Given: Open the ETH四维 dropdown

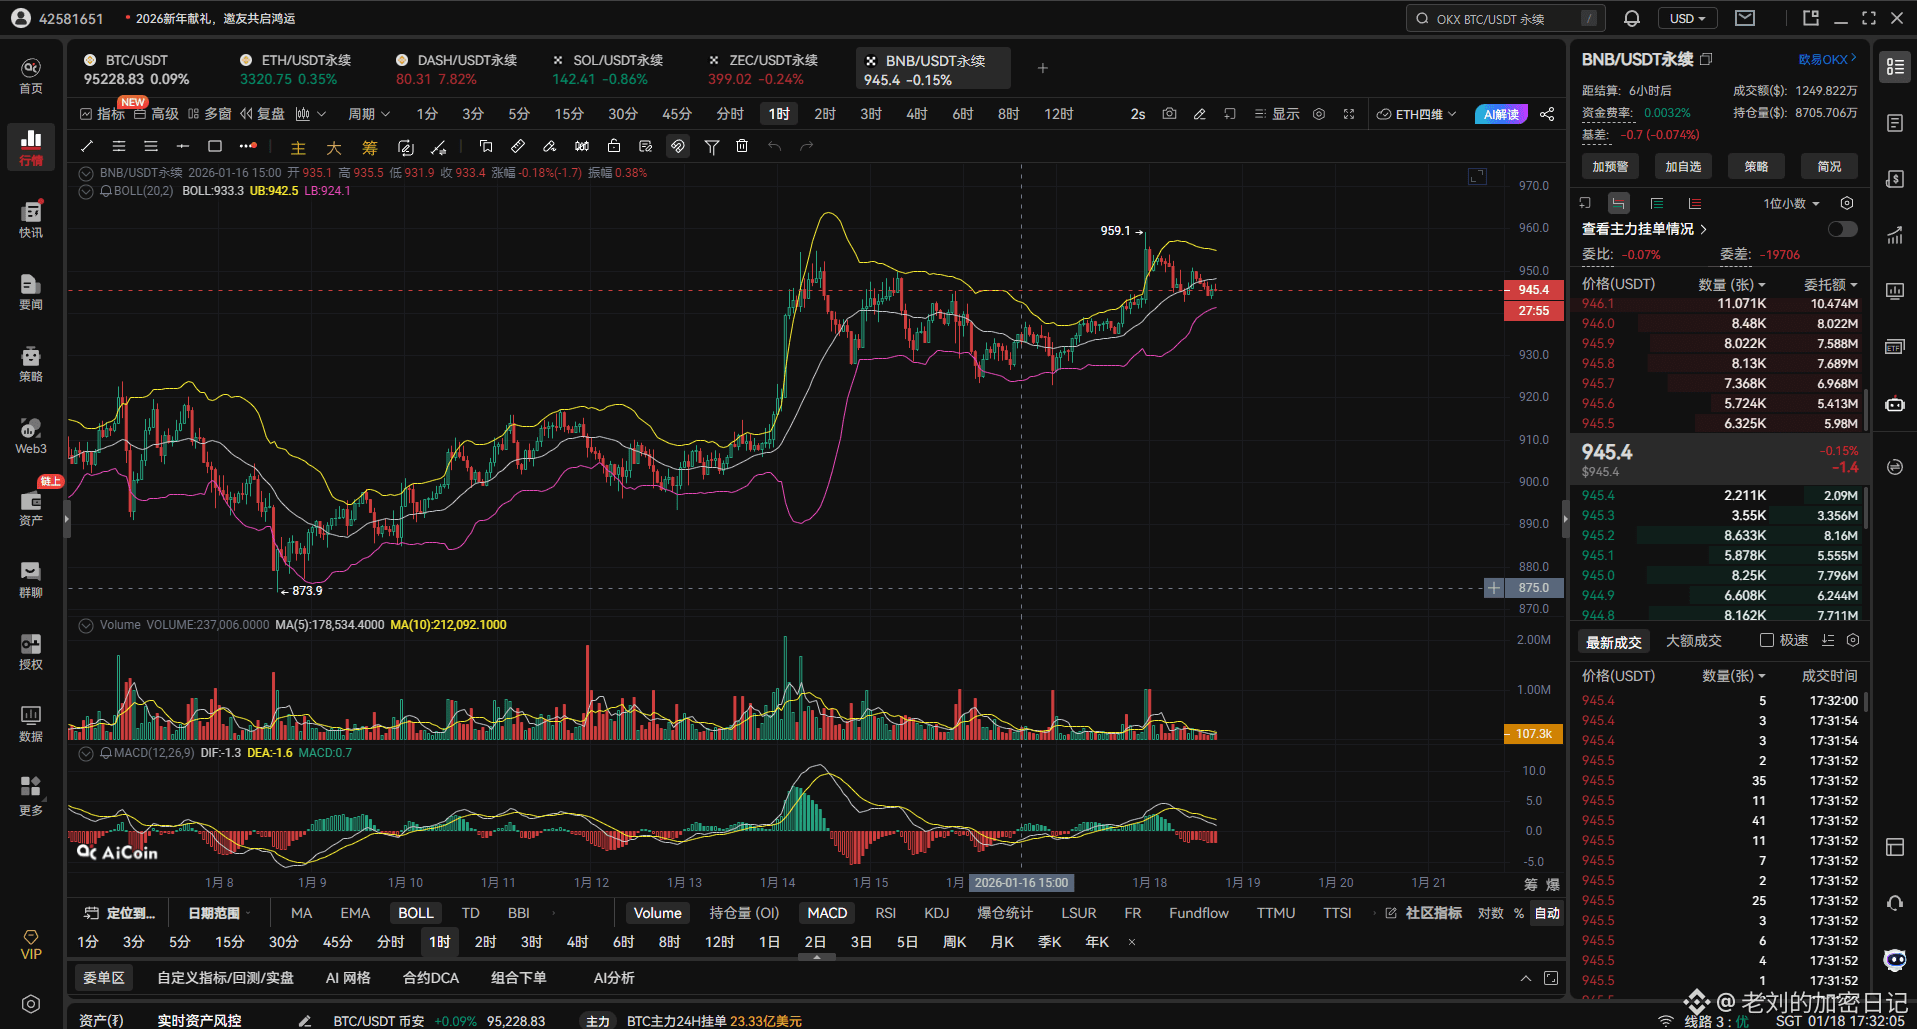Looking at the screenshot, I should pos(1416,114).
